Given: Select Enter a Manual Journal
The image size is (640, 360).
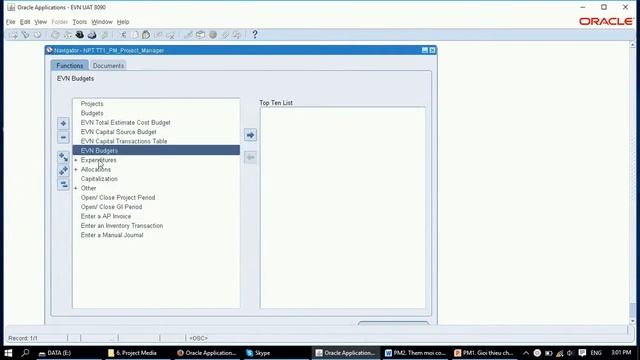Looking at the screenshot, I should coord(112,236).
